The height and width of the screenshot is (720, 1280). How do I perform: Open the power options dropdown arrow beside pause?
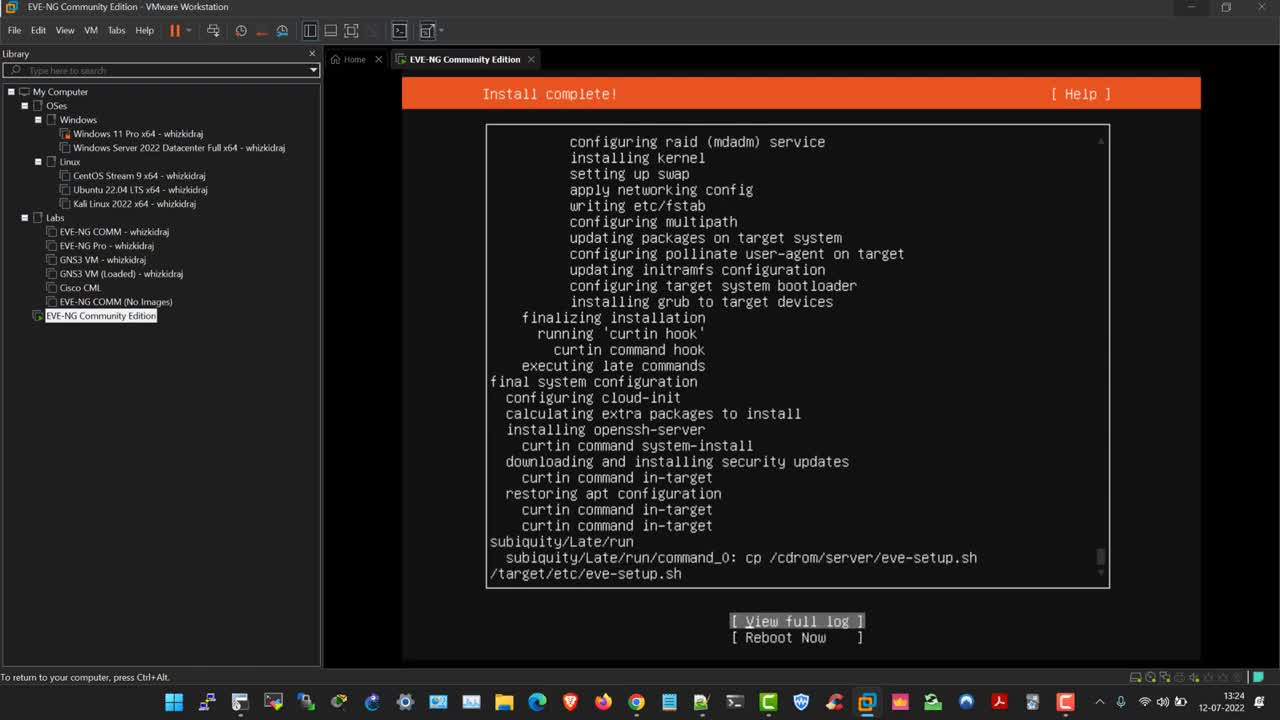point(188,31)
